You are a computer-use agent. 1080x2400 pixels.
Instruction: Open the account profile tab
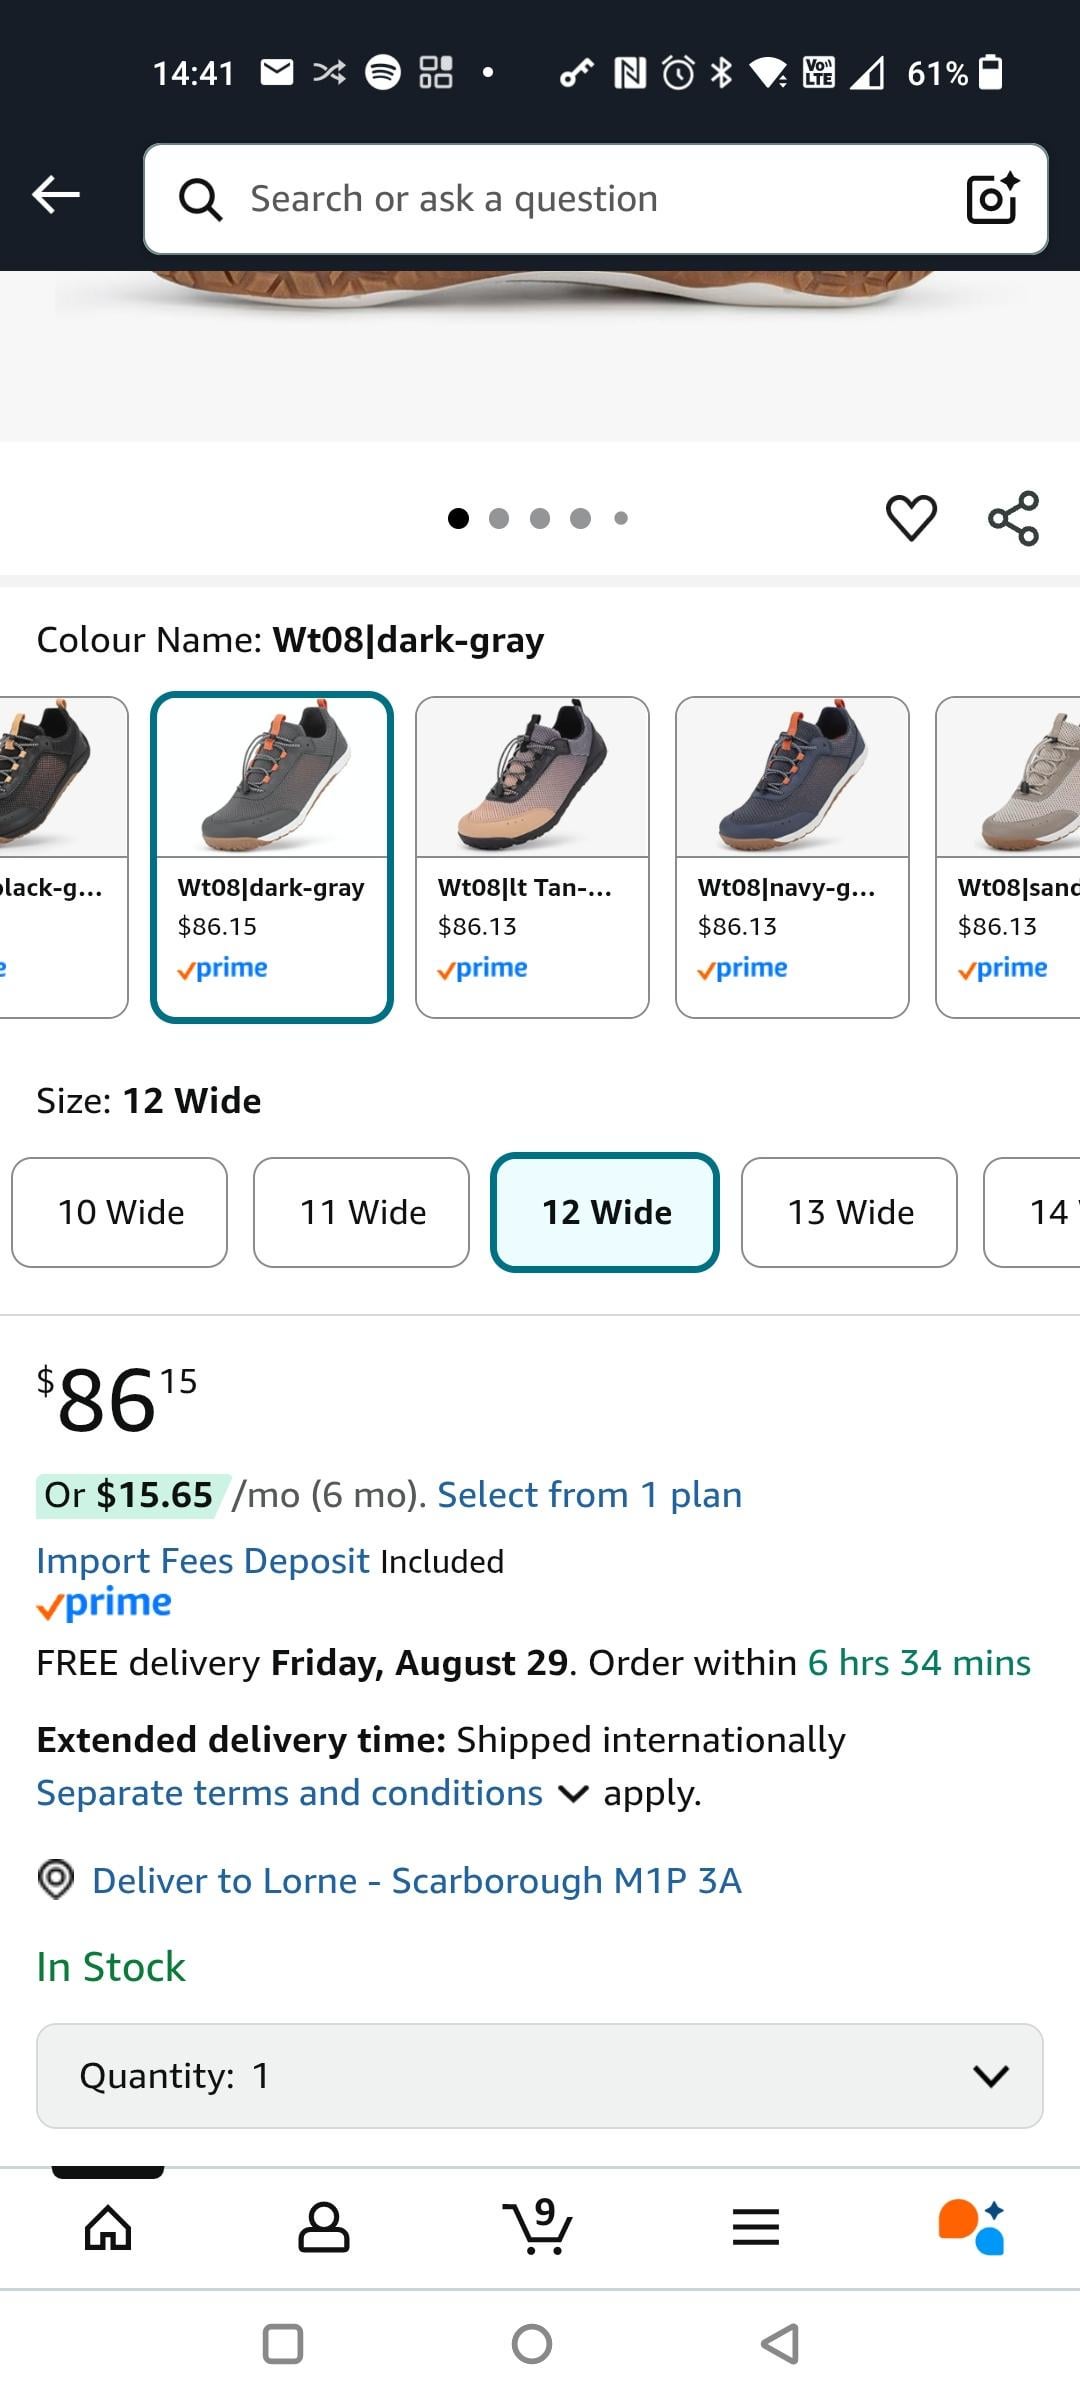coord(324,2228)
